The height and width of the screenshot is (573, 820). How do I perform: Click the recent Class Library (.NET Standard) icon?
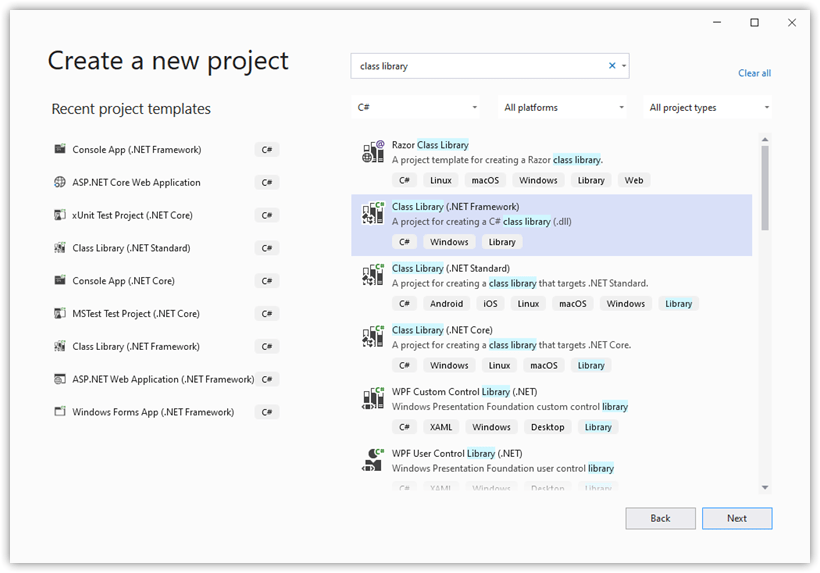pyautogui.click(x=60, y=248)
